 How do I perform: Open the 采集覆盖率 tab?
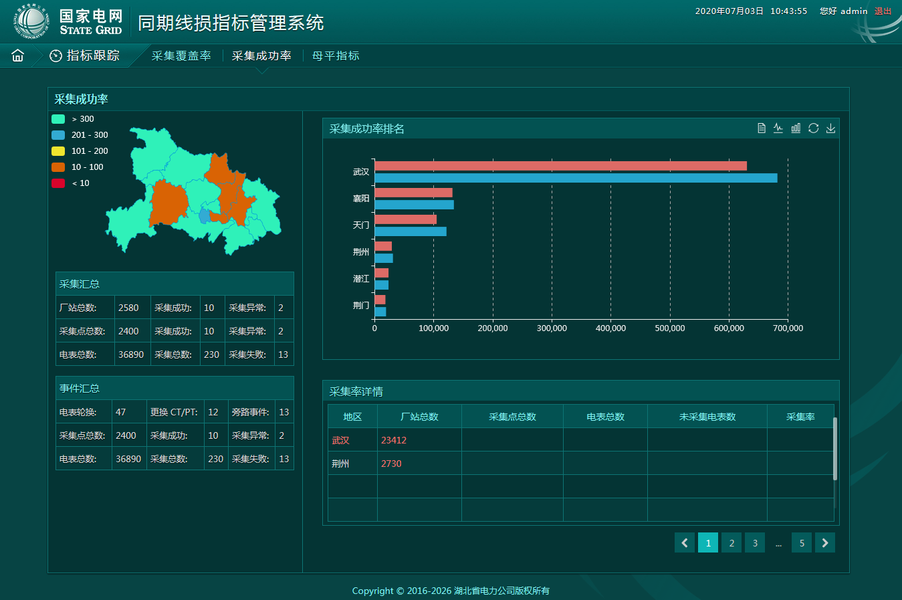coord(181,56)
